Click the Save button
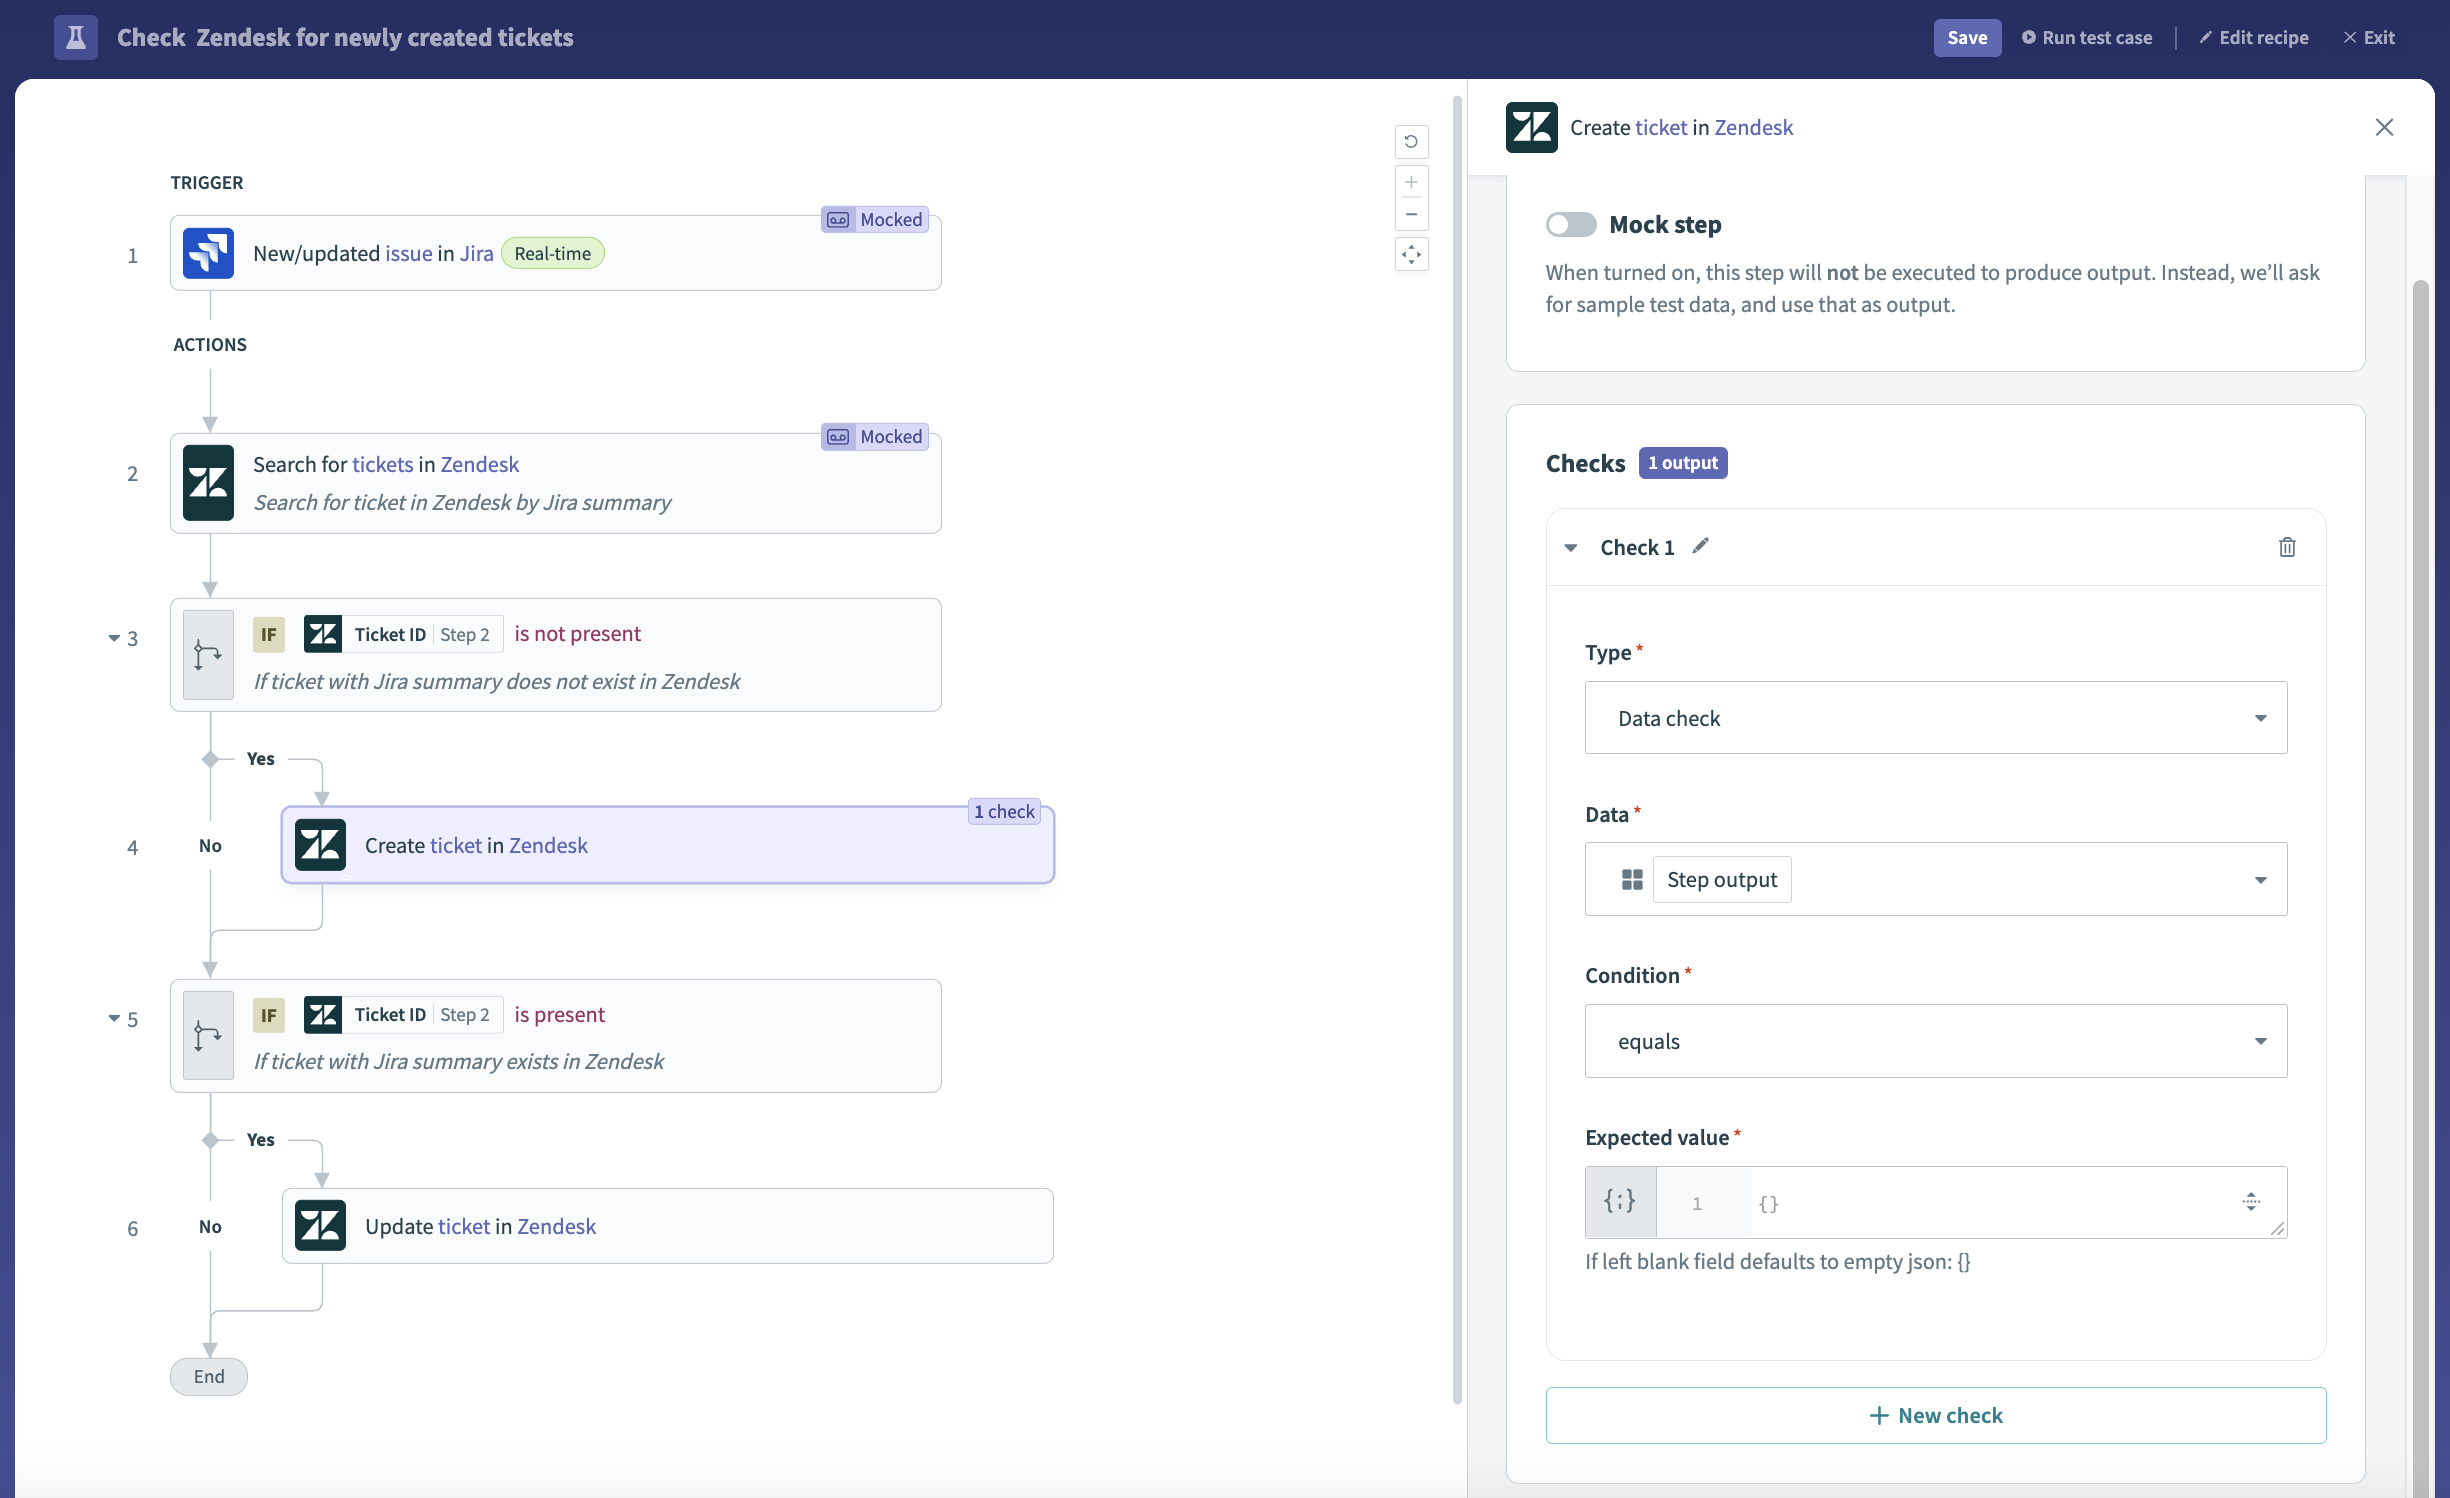Image resolution: width=2450 pixels, height=1498 pixels. (x=1966, y=38)
